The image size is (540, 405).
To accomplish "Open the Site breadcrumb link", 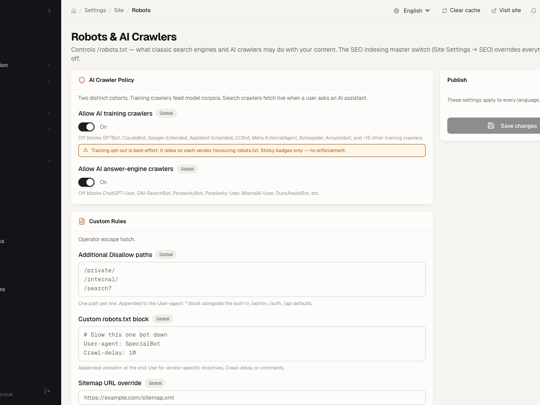I will [119, 10].
